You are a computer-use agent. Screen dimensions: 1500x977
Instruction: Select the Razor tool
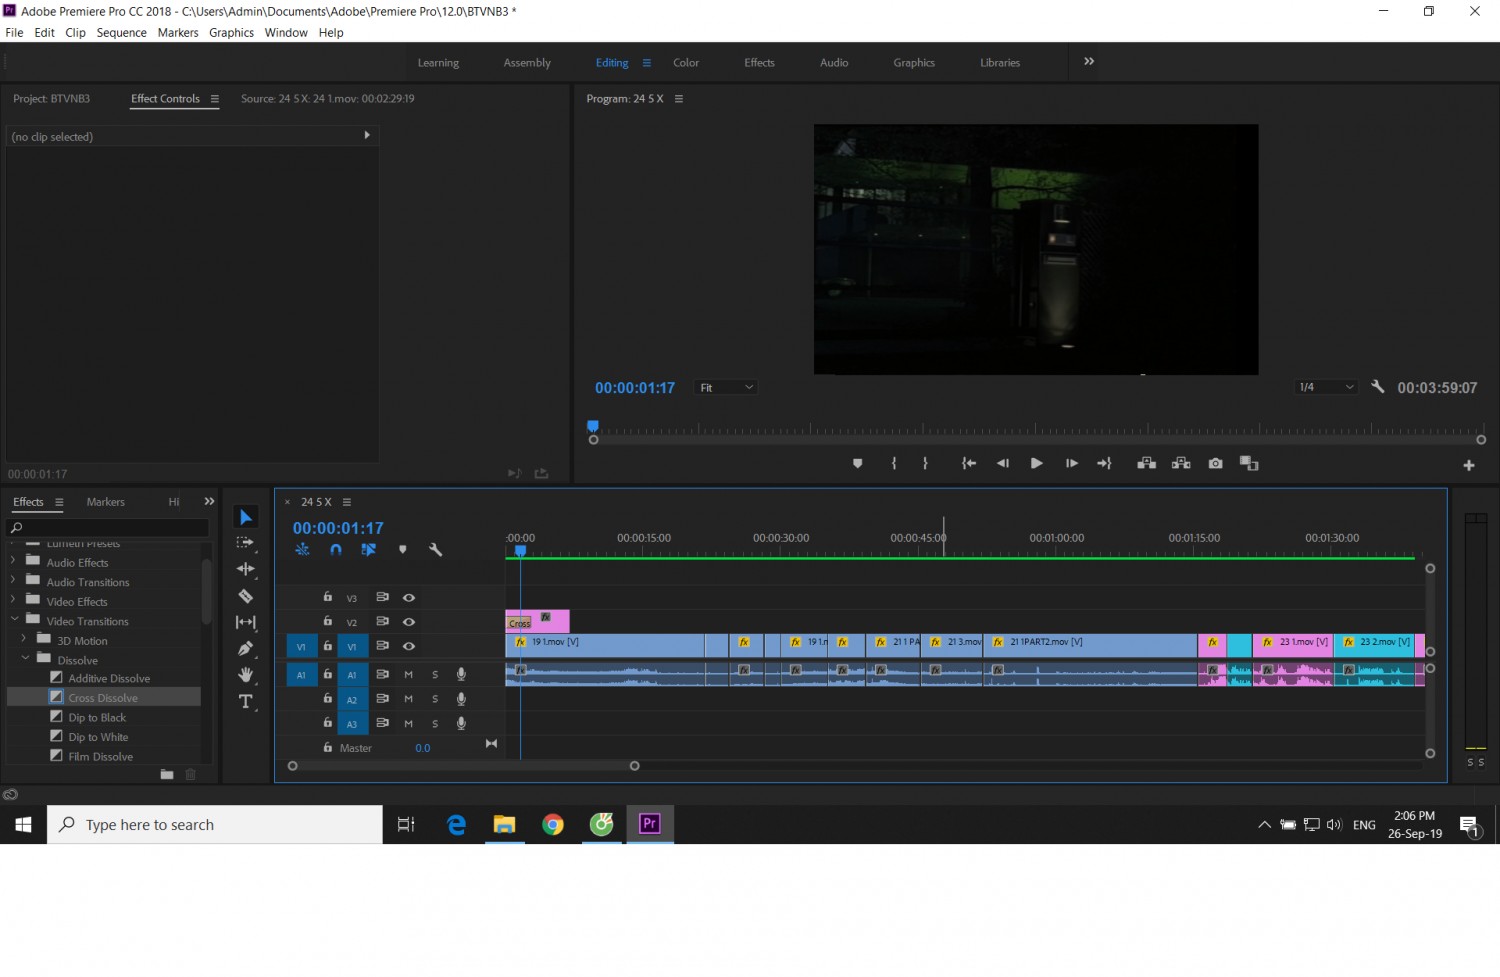[245, 596]
